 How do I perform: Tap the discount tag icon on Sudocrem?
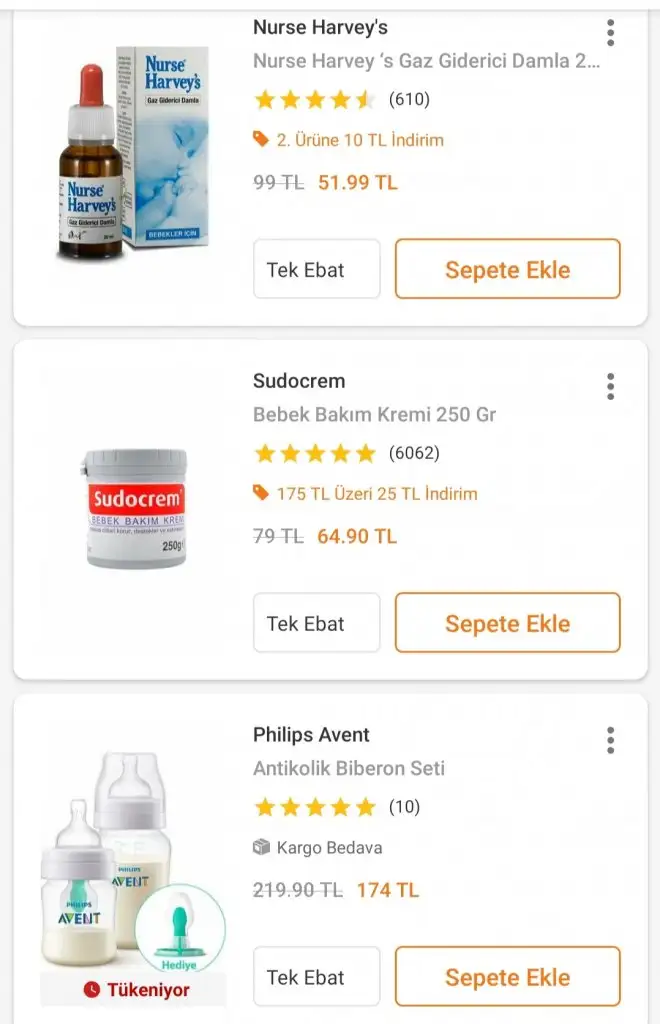click(261, 493)
